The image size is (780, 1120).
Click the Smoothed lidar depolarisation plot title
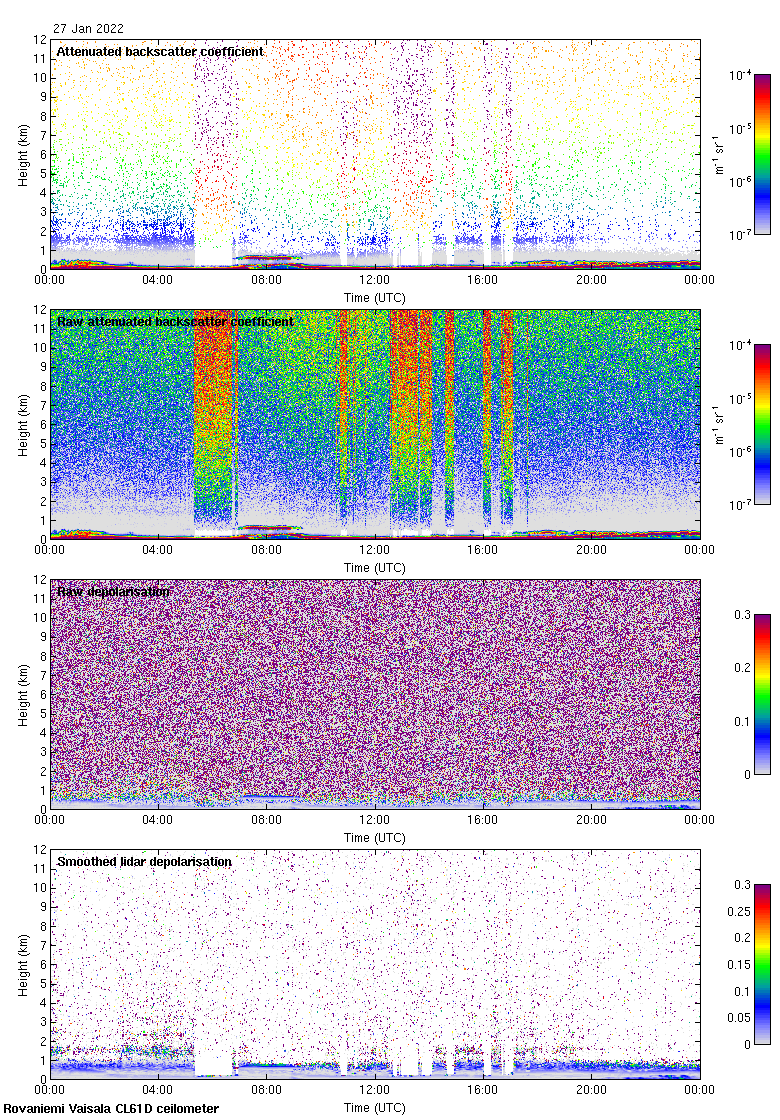[144, 861]
